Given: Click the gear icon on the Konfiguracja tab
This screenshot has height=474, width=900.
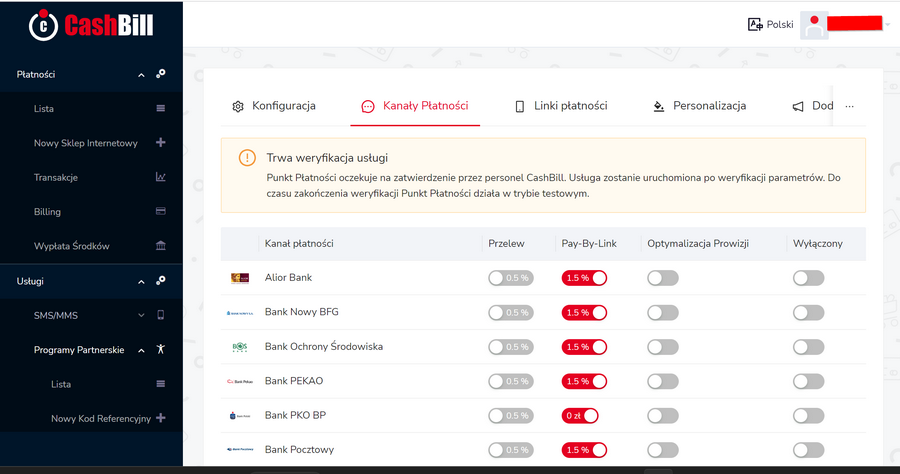Looking at the screenshot, I should 238,106.
